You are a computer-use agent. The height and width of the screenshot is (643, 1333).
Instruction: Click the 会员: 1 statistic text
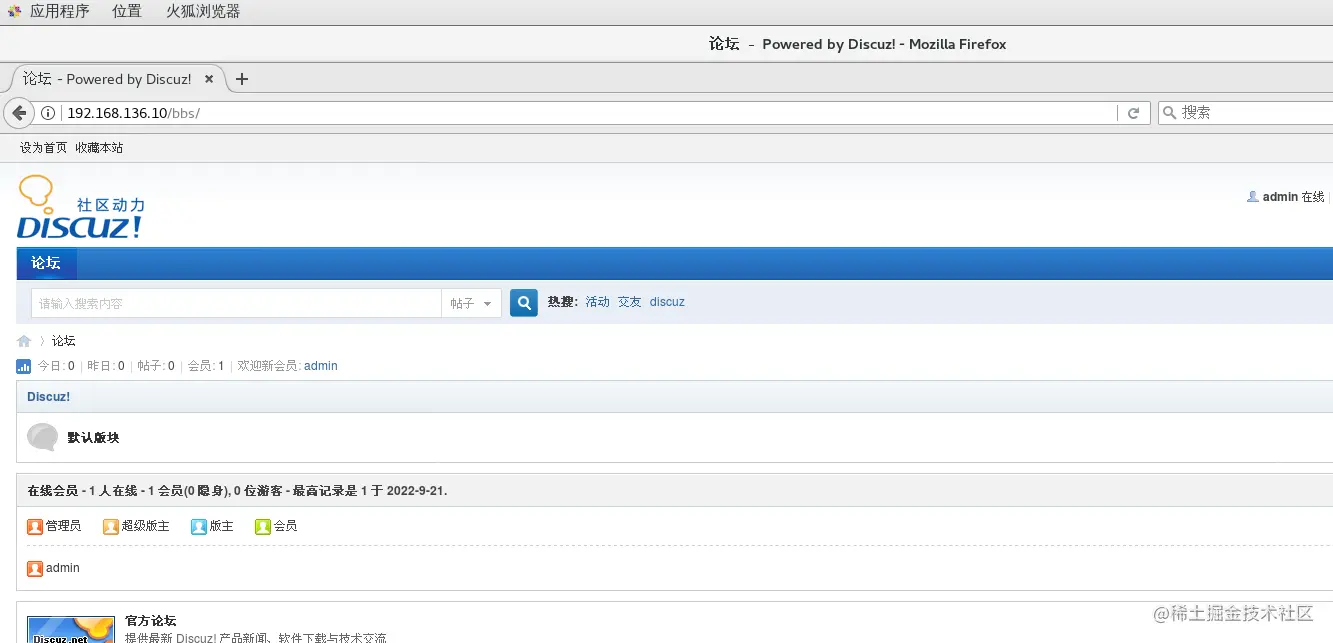click(206, 366)
